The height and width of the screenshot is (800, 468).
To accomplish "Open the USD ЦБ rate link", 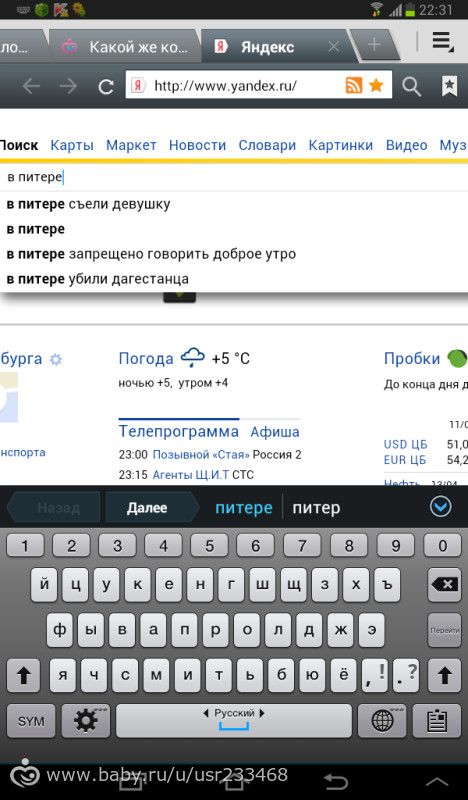I will [406, 444].
